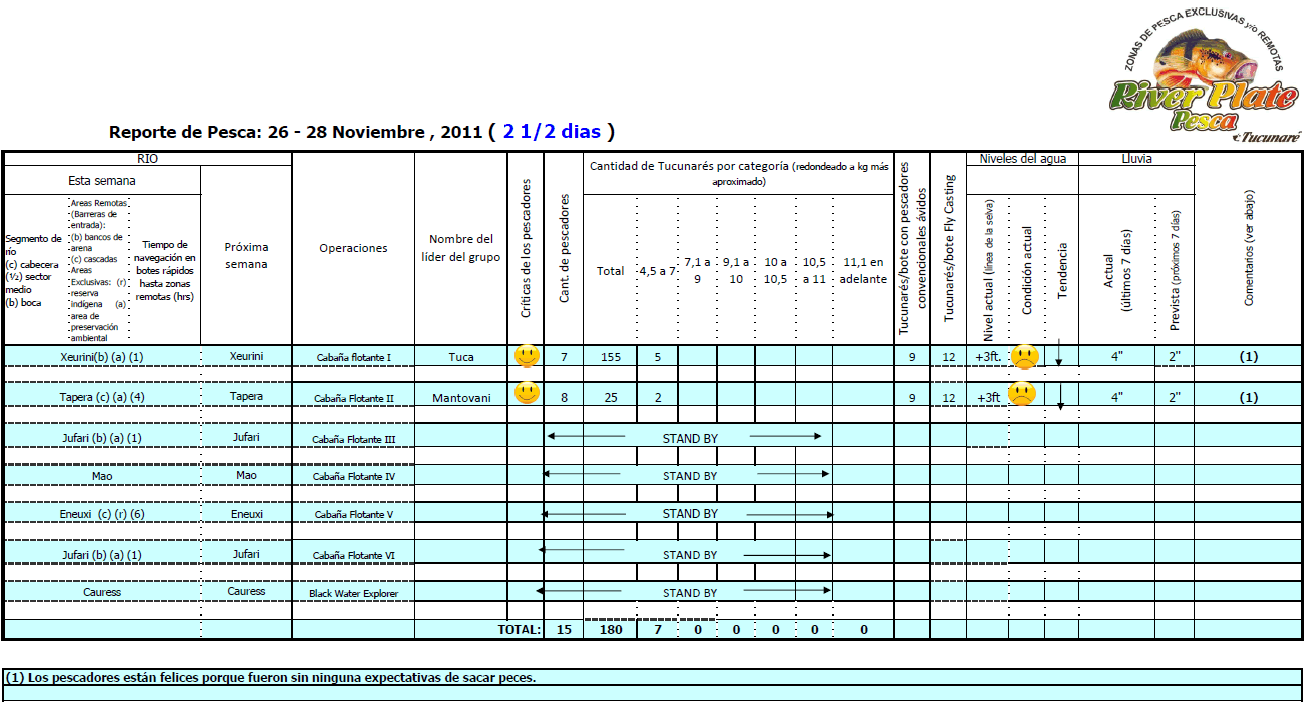Screen dimensions: 1306x708
Task: Click the "(1)" comment reference in Xeurini row
Action: (x=1248, y=357)
